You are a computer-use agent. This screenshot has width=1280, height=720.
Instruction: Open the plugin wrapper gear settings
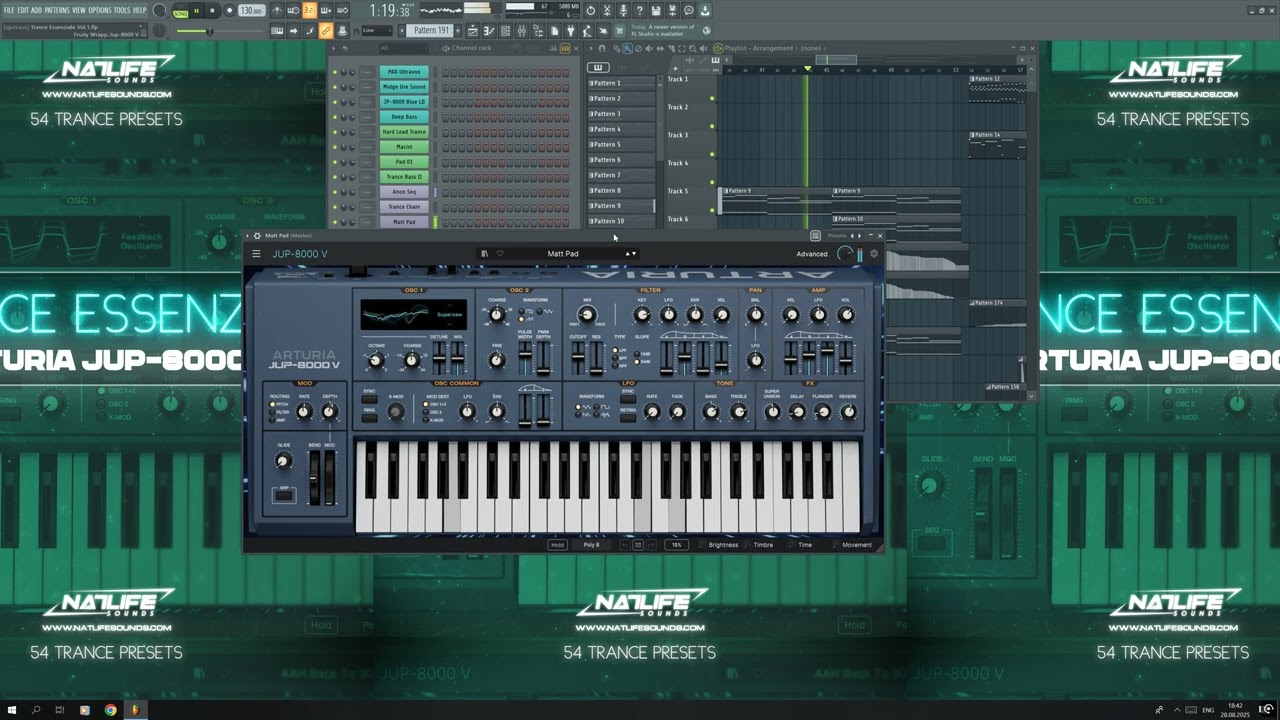pyautogui.click(x=257, y=236)
